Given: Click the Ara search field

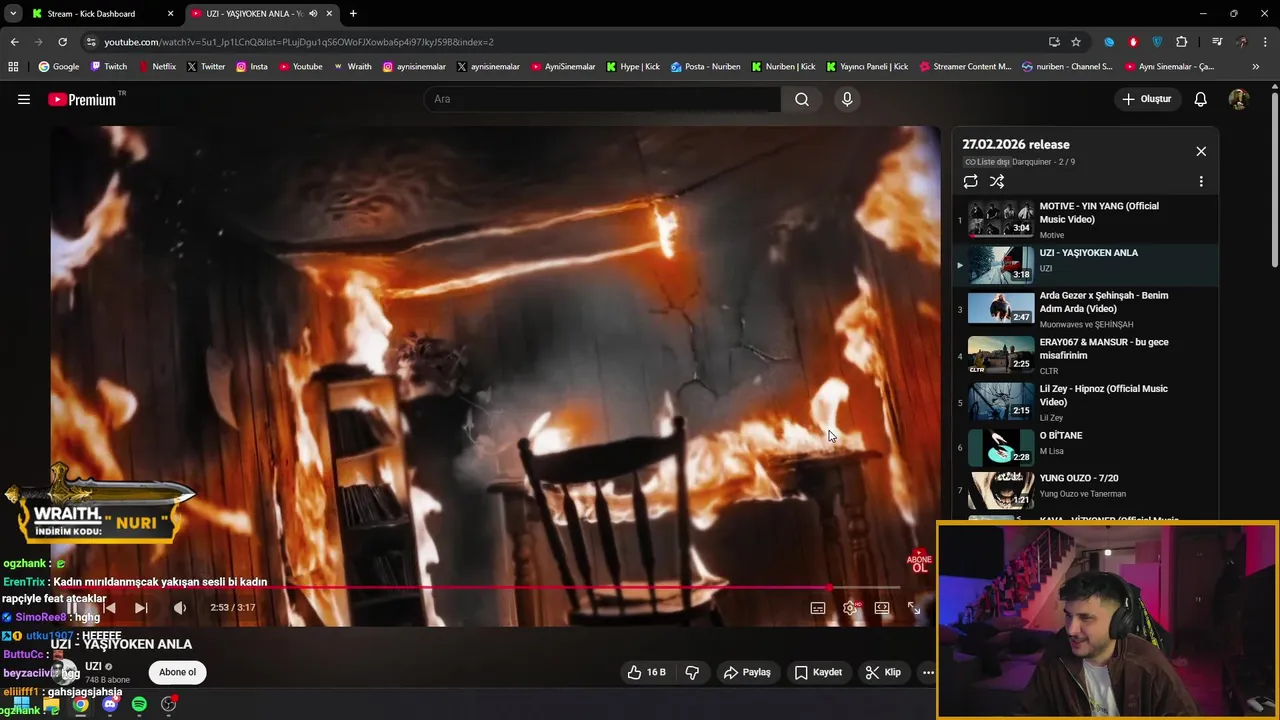Looking at the screenshot, I should (x=603, y=99).
